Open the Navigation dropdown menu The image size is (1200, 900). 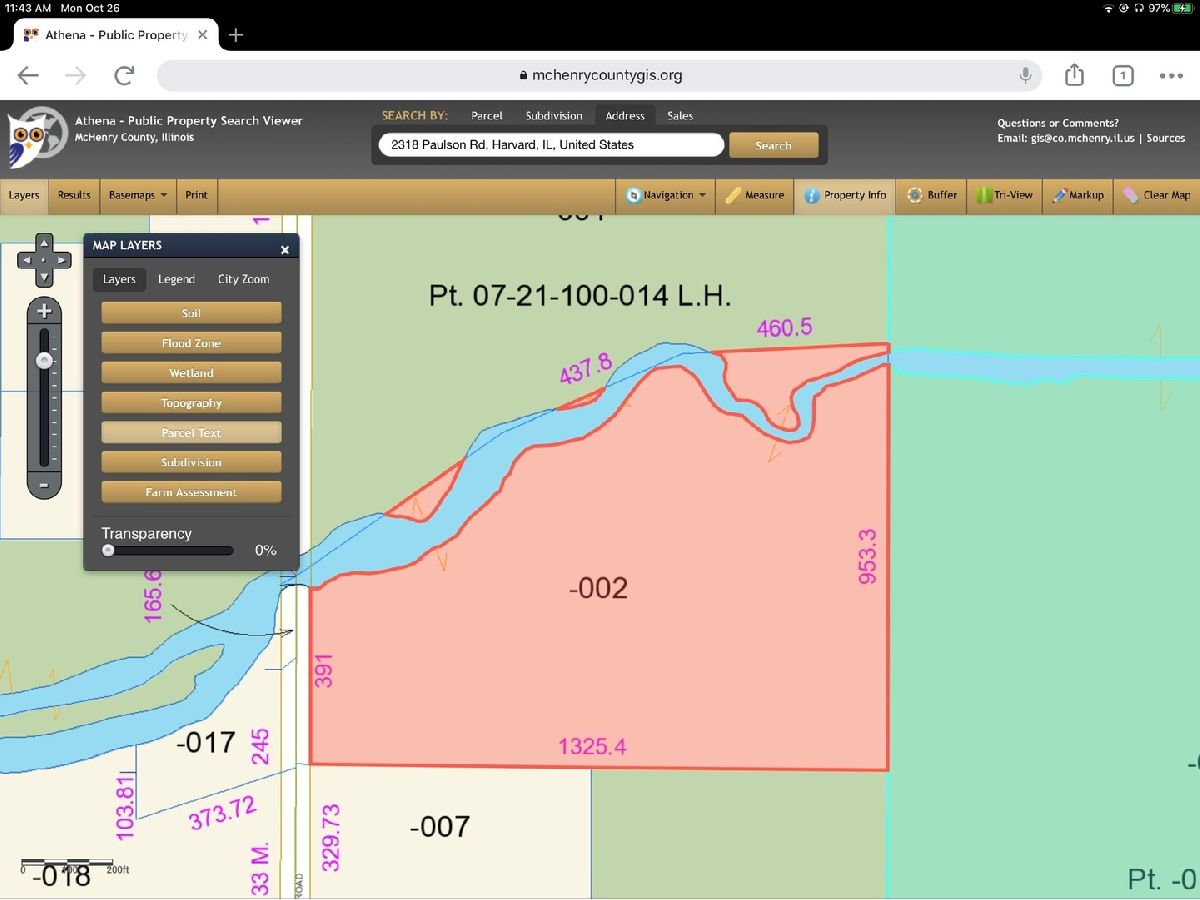[x=667, y=195]
